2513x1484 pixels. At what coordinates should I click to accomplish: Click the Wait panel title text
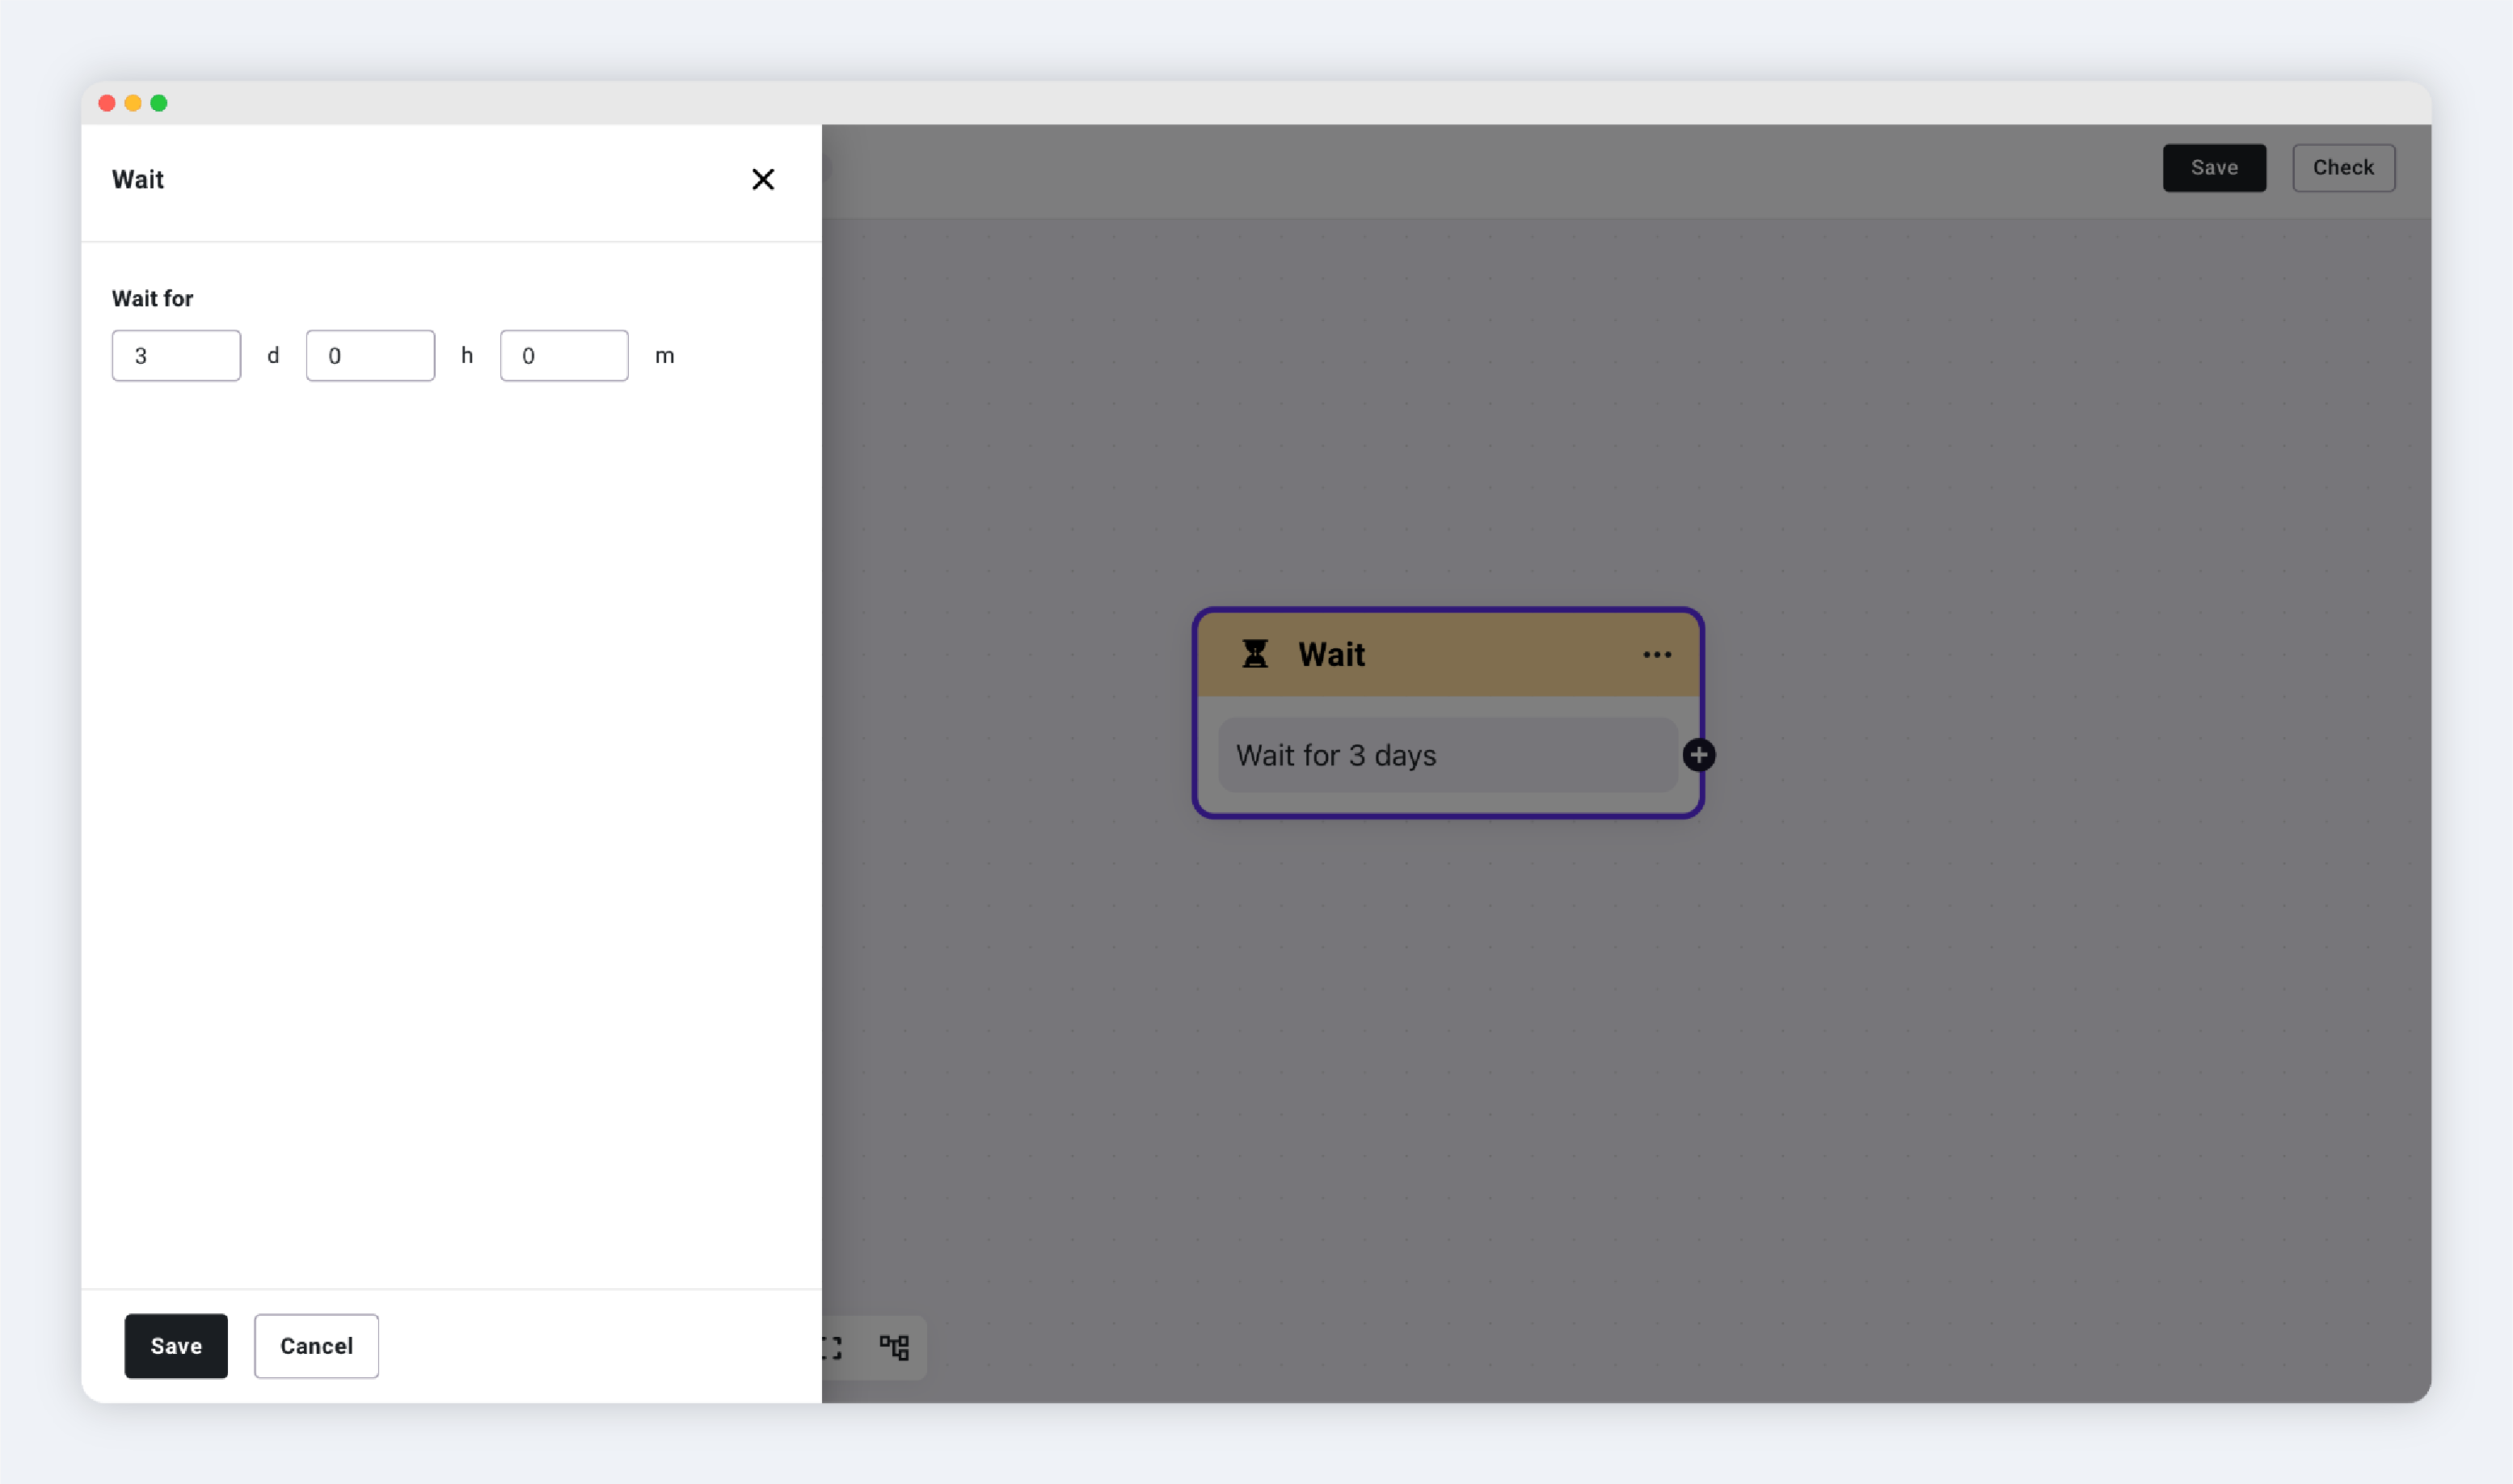point(138,179)
